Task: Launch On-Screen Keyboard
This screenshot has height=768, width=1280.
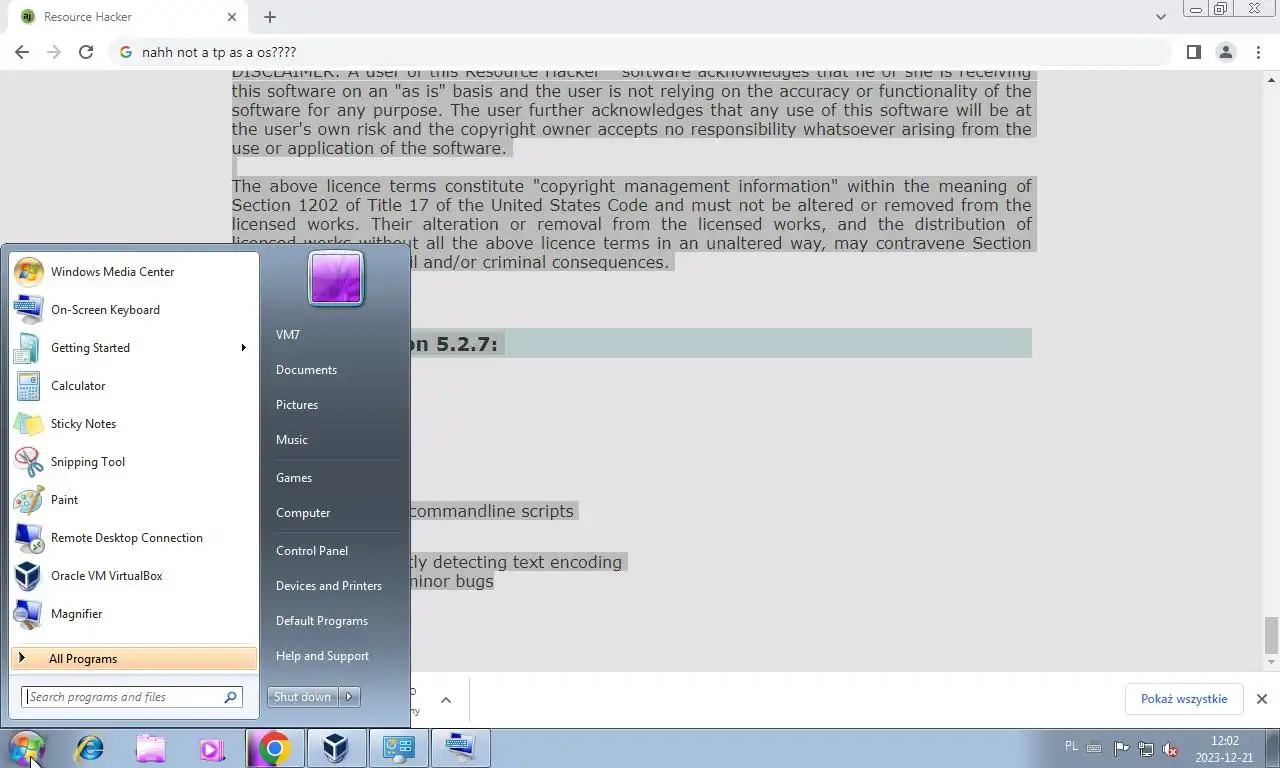Action: pyautogui.click(x=134, y=310)
